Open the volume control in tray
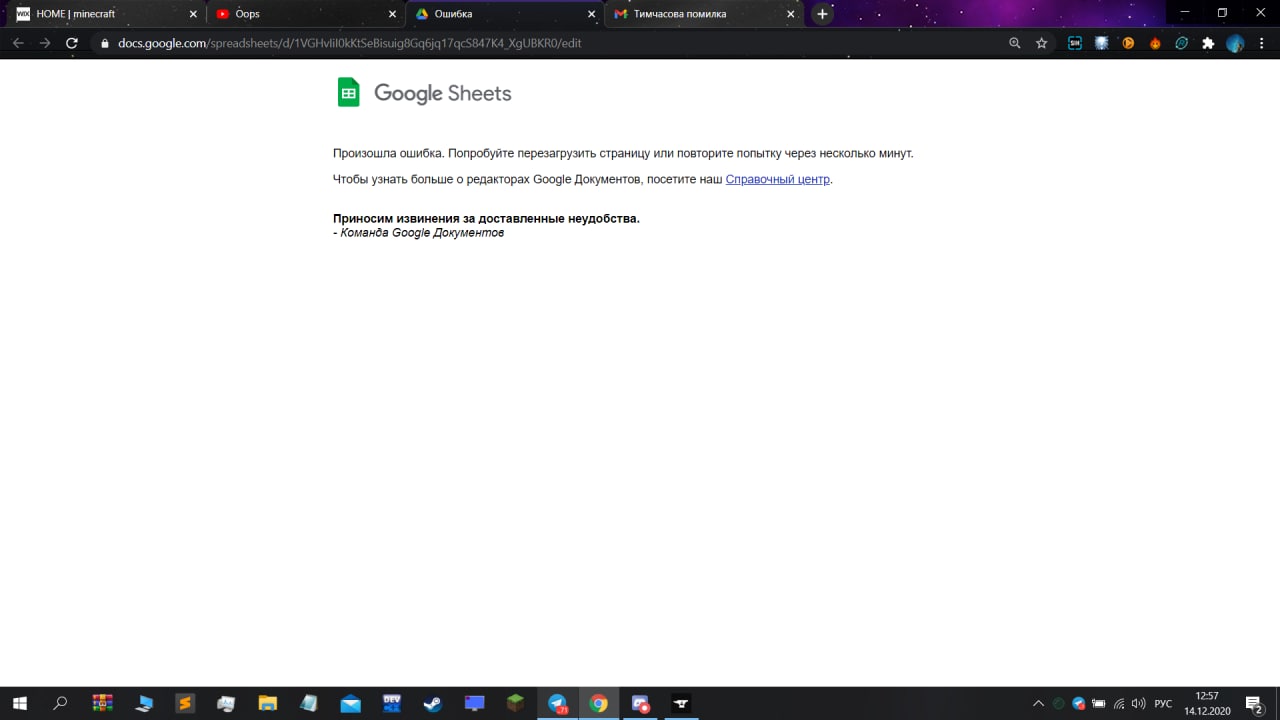This screenshot has height=720, width=1280. pyautogui.click(x=1138, y=703)
